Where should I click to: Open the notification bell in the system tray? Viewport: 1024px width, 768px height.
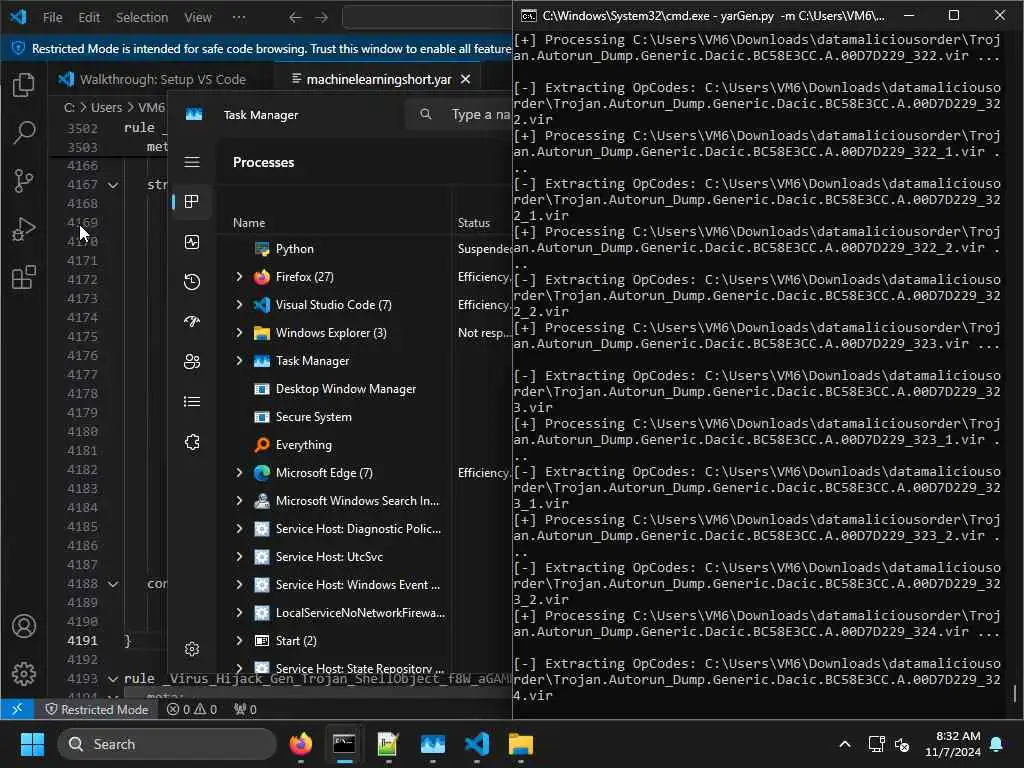pos(997,744)
